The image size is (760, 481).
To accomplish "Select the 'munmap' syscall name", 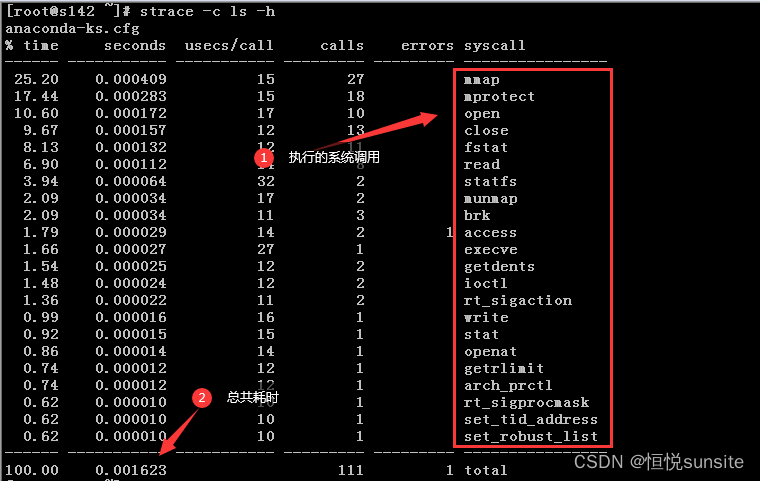I will click(x=491, y=199).
